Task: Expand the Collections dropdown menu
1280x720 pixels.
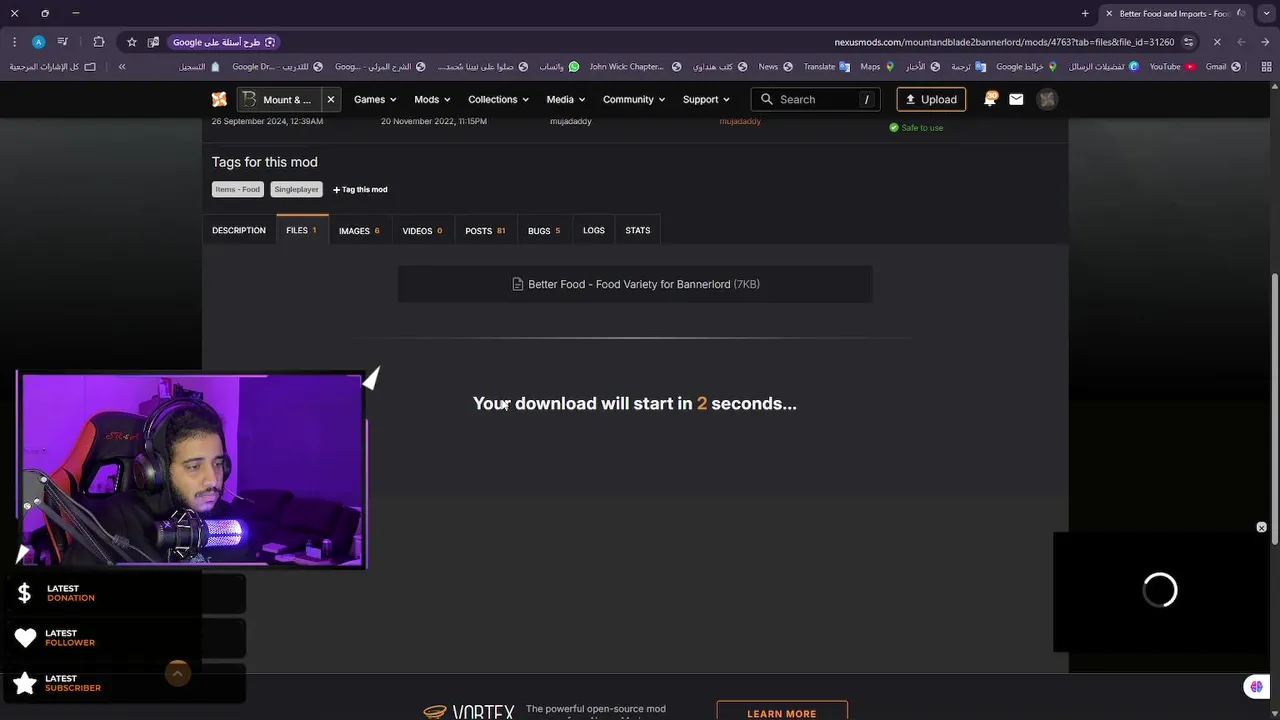Action: click(x=499, y=99)
